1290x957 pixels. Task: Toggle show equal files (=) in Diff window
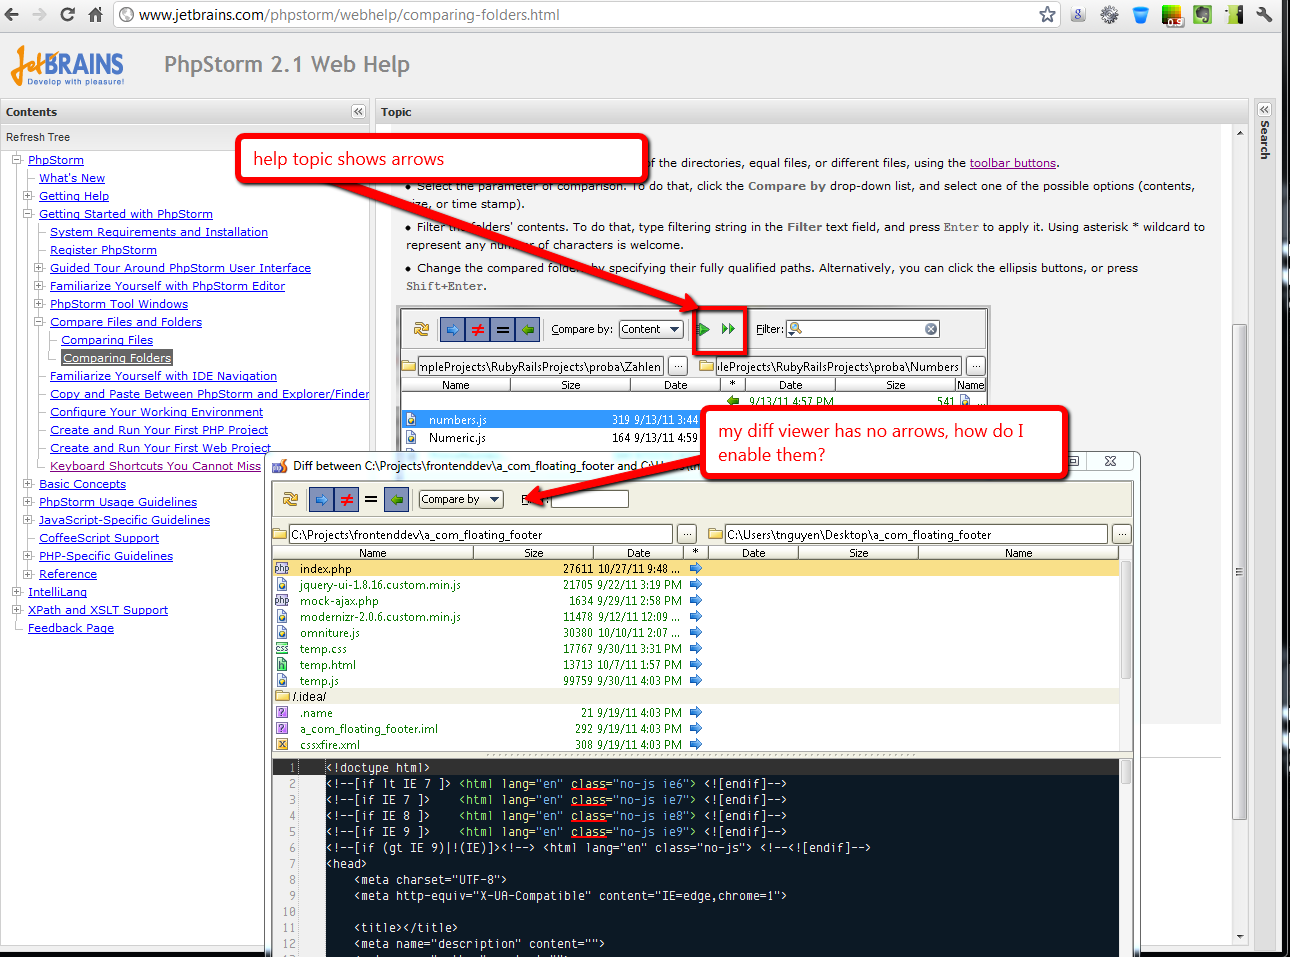(x=371, y=499)
